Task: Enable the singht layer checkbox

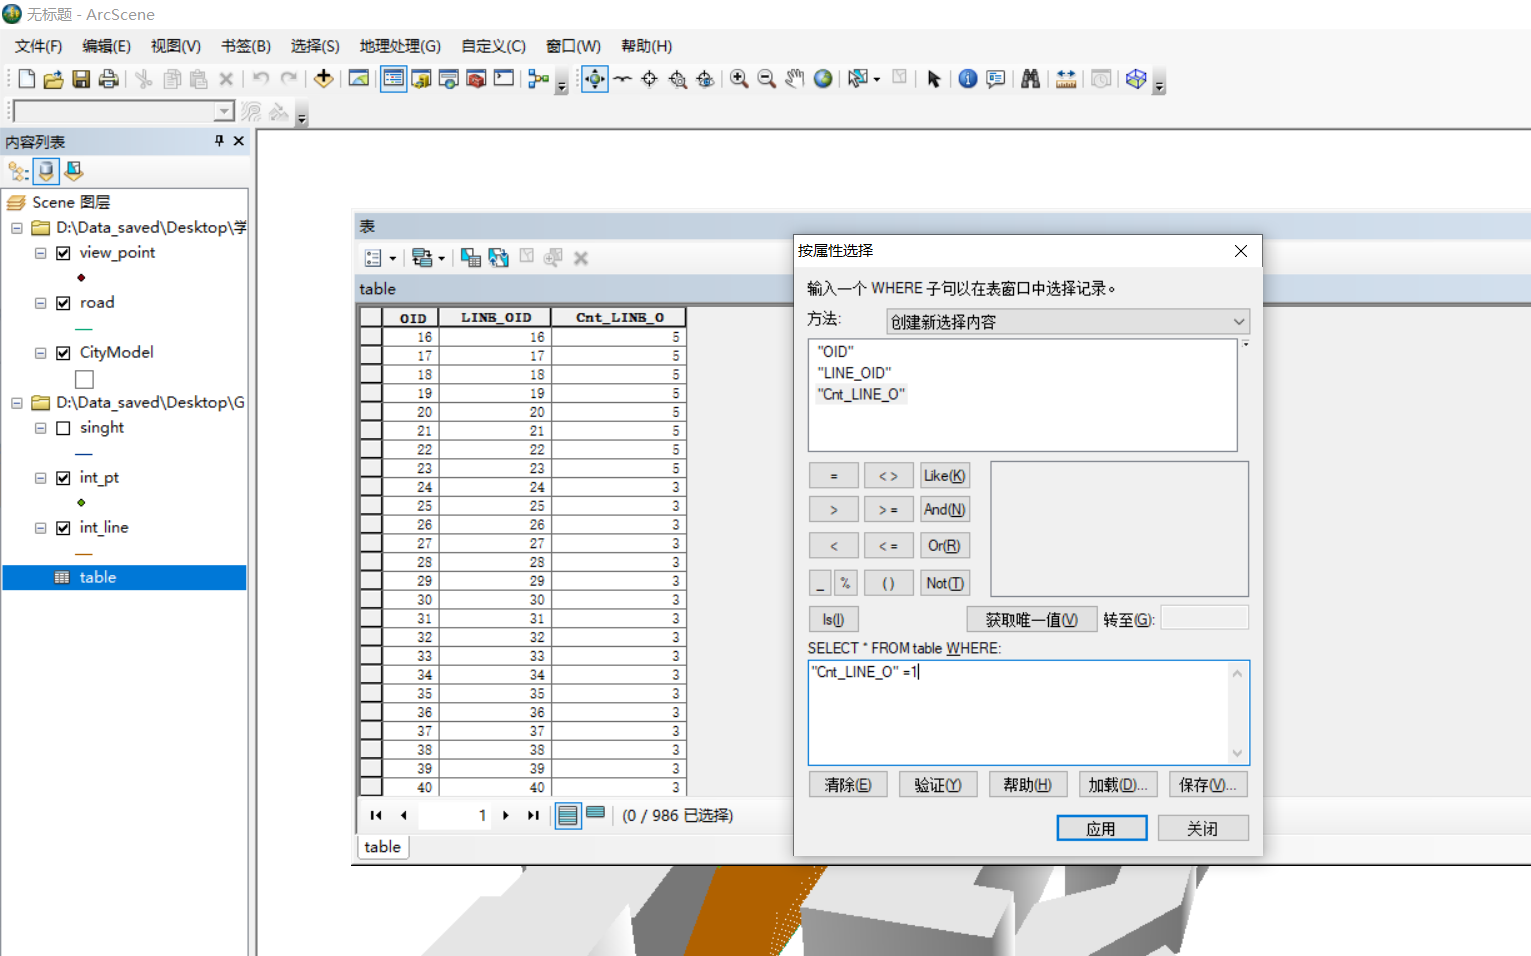Action: coord(63,428)
